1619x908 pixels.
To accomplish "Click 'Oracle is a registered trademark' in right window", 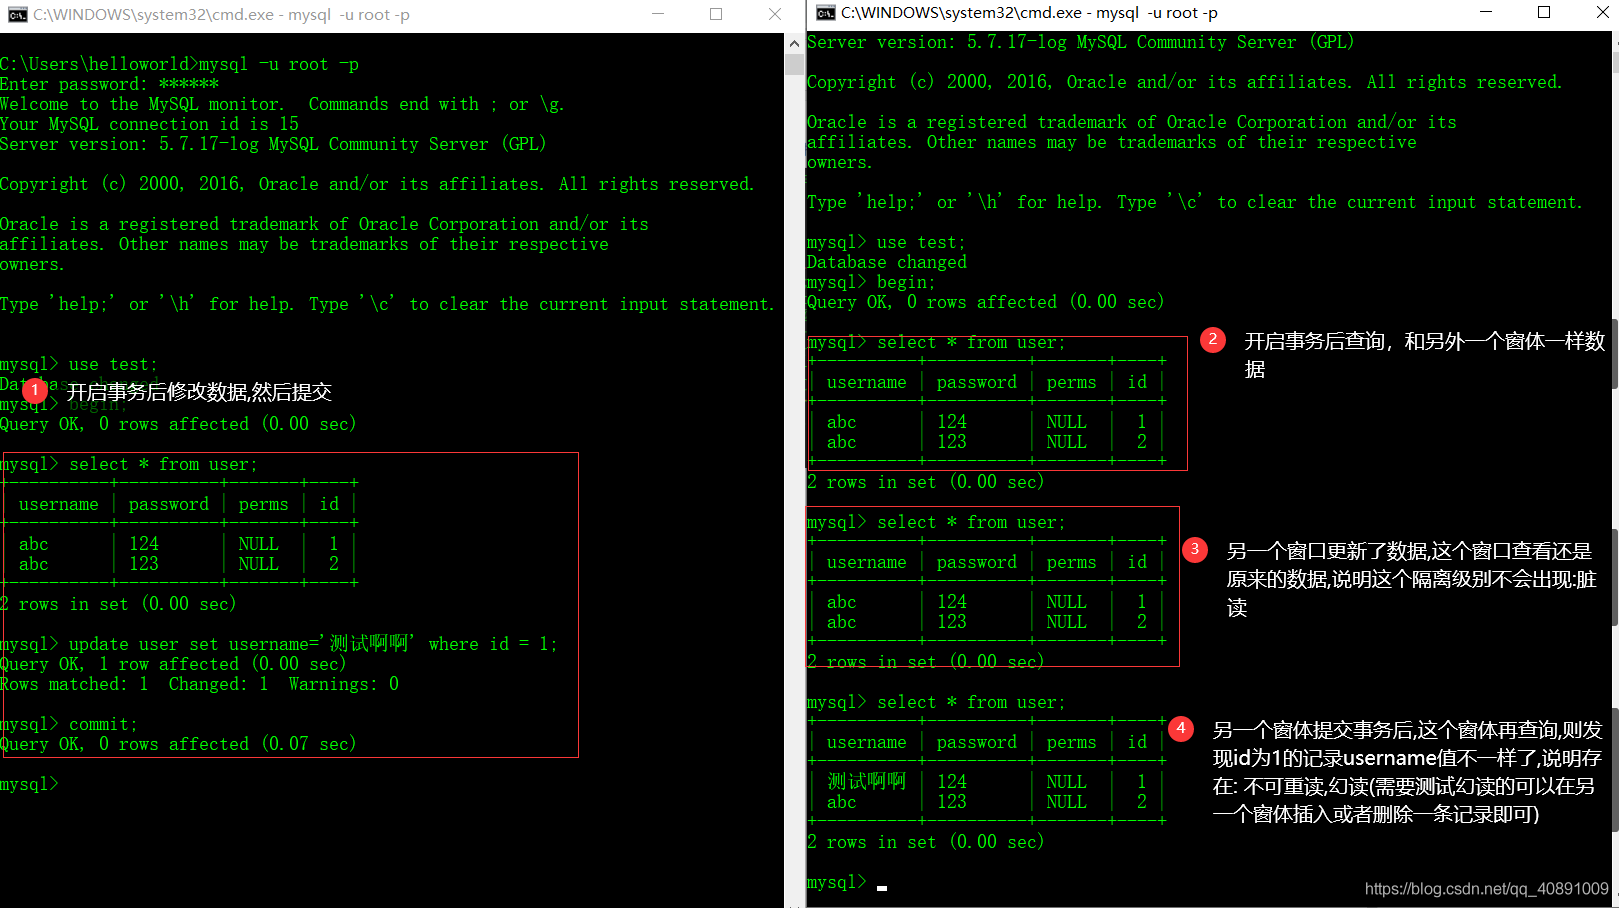I will (x=1132, y=122).
